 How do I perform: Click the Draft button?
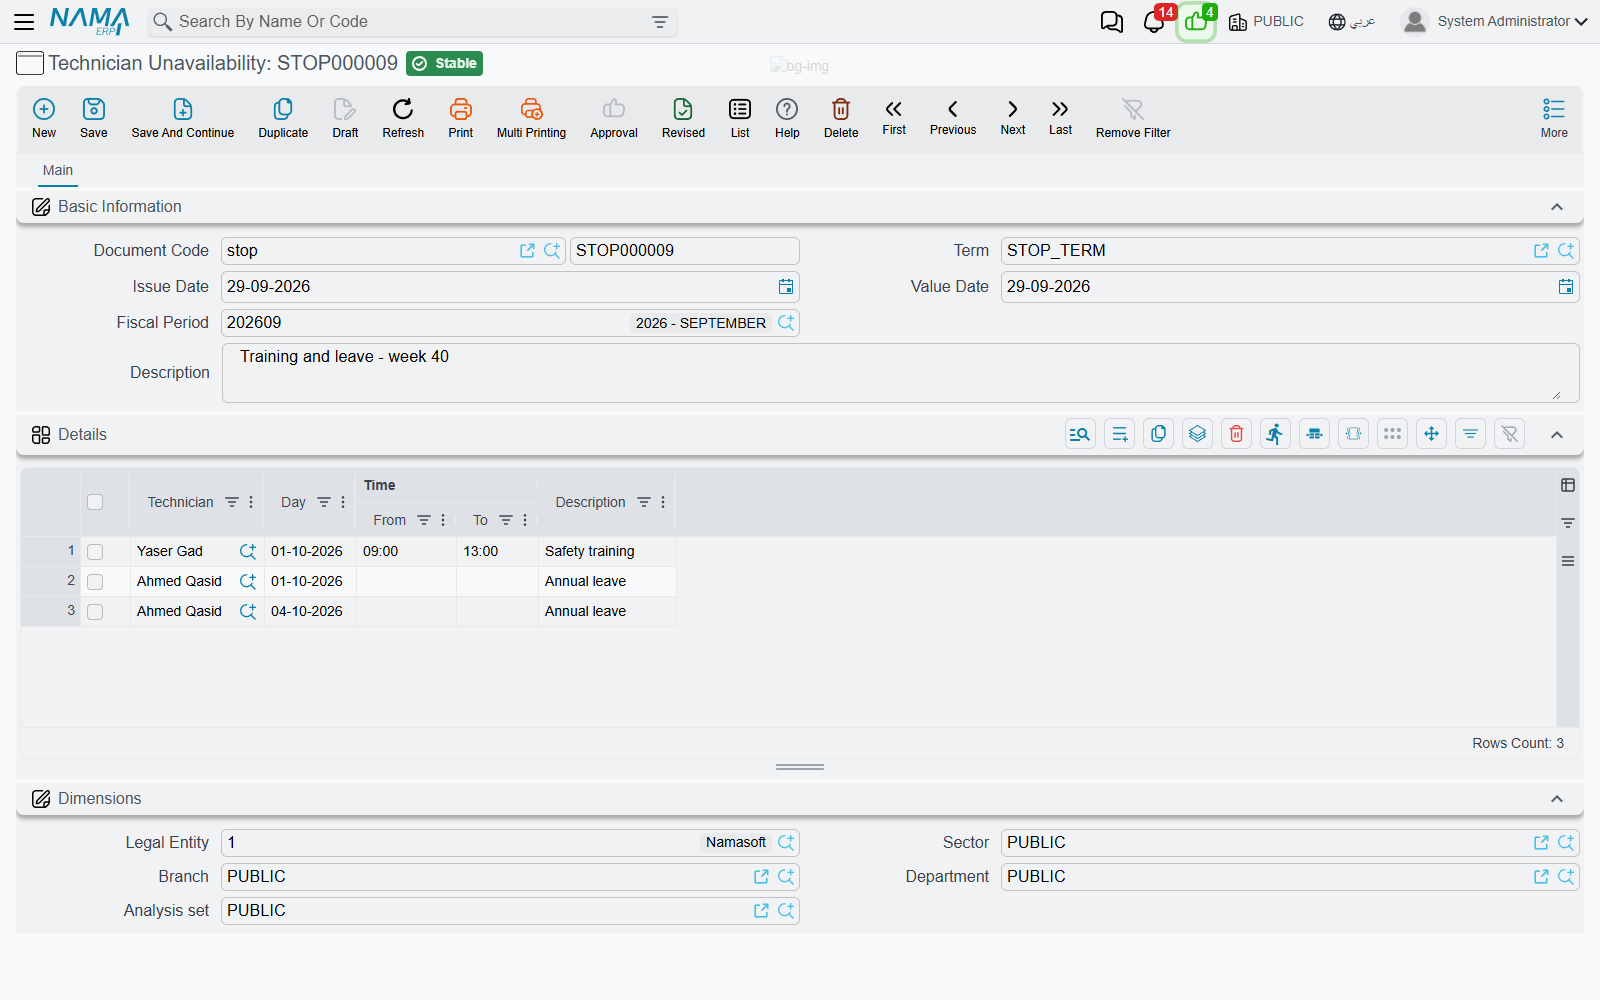pos(345,118)
